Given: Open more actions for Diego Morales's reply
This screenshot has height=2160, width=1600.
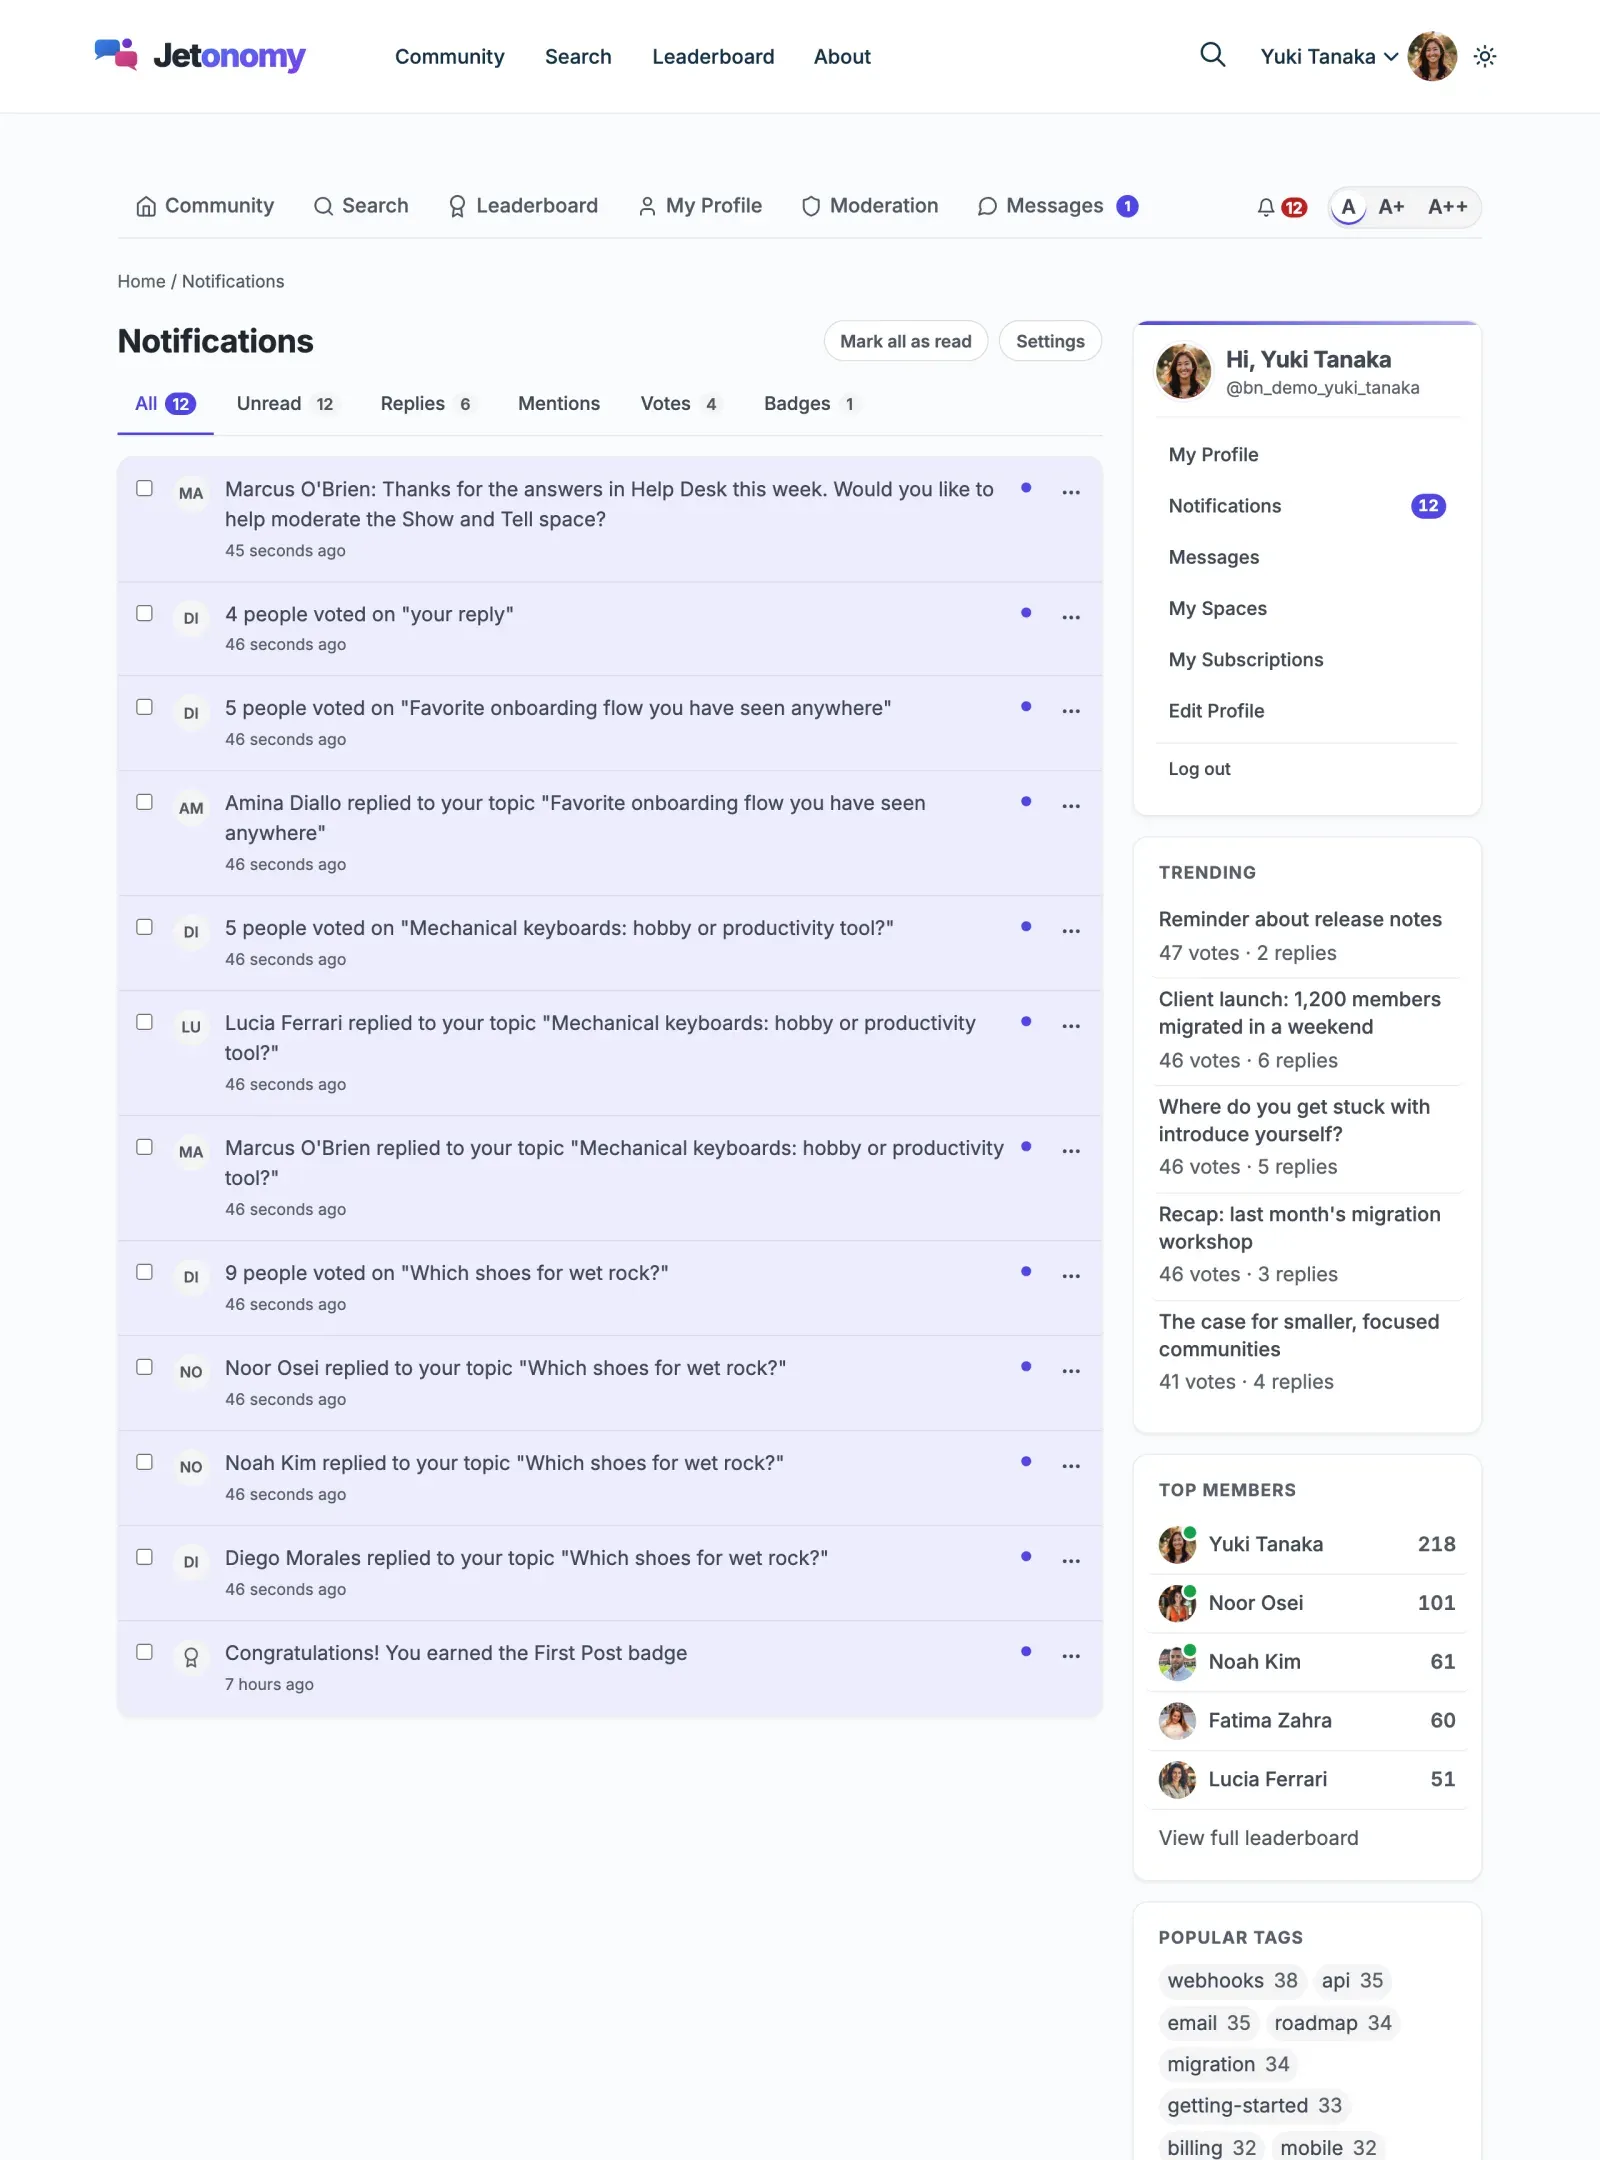Looking at the screenshot, I should (x=1071, y=1561).
